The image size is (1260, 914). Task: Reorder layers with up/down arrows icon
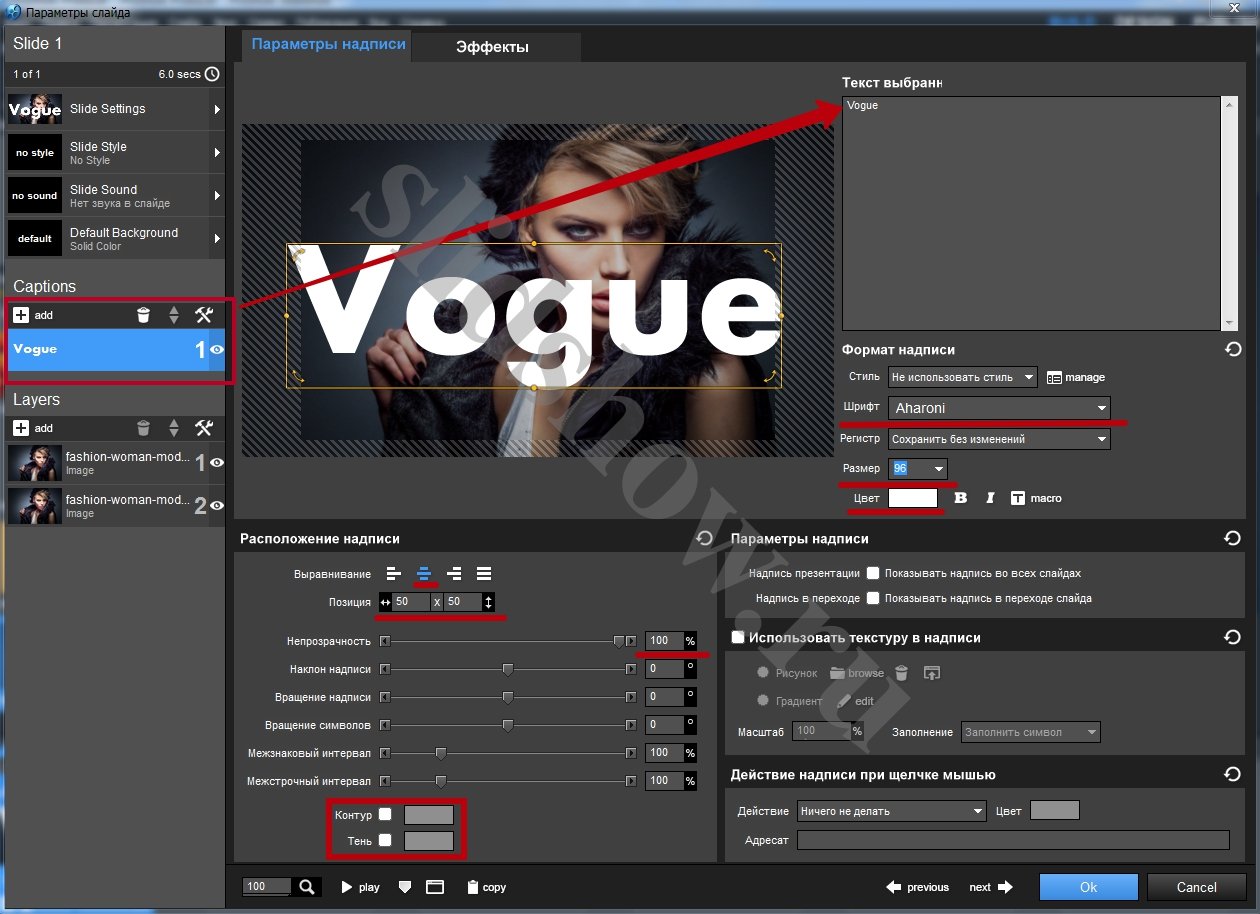tap(174, 428)
